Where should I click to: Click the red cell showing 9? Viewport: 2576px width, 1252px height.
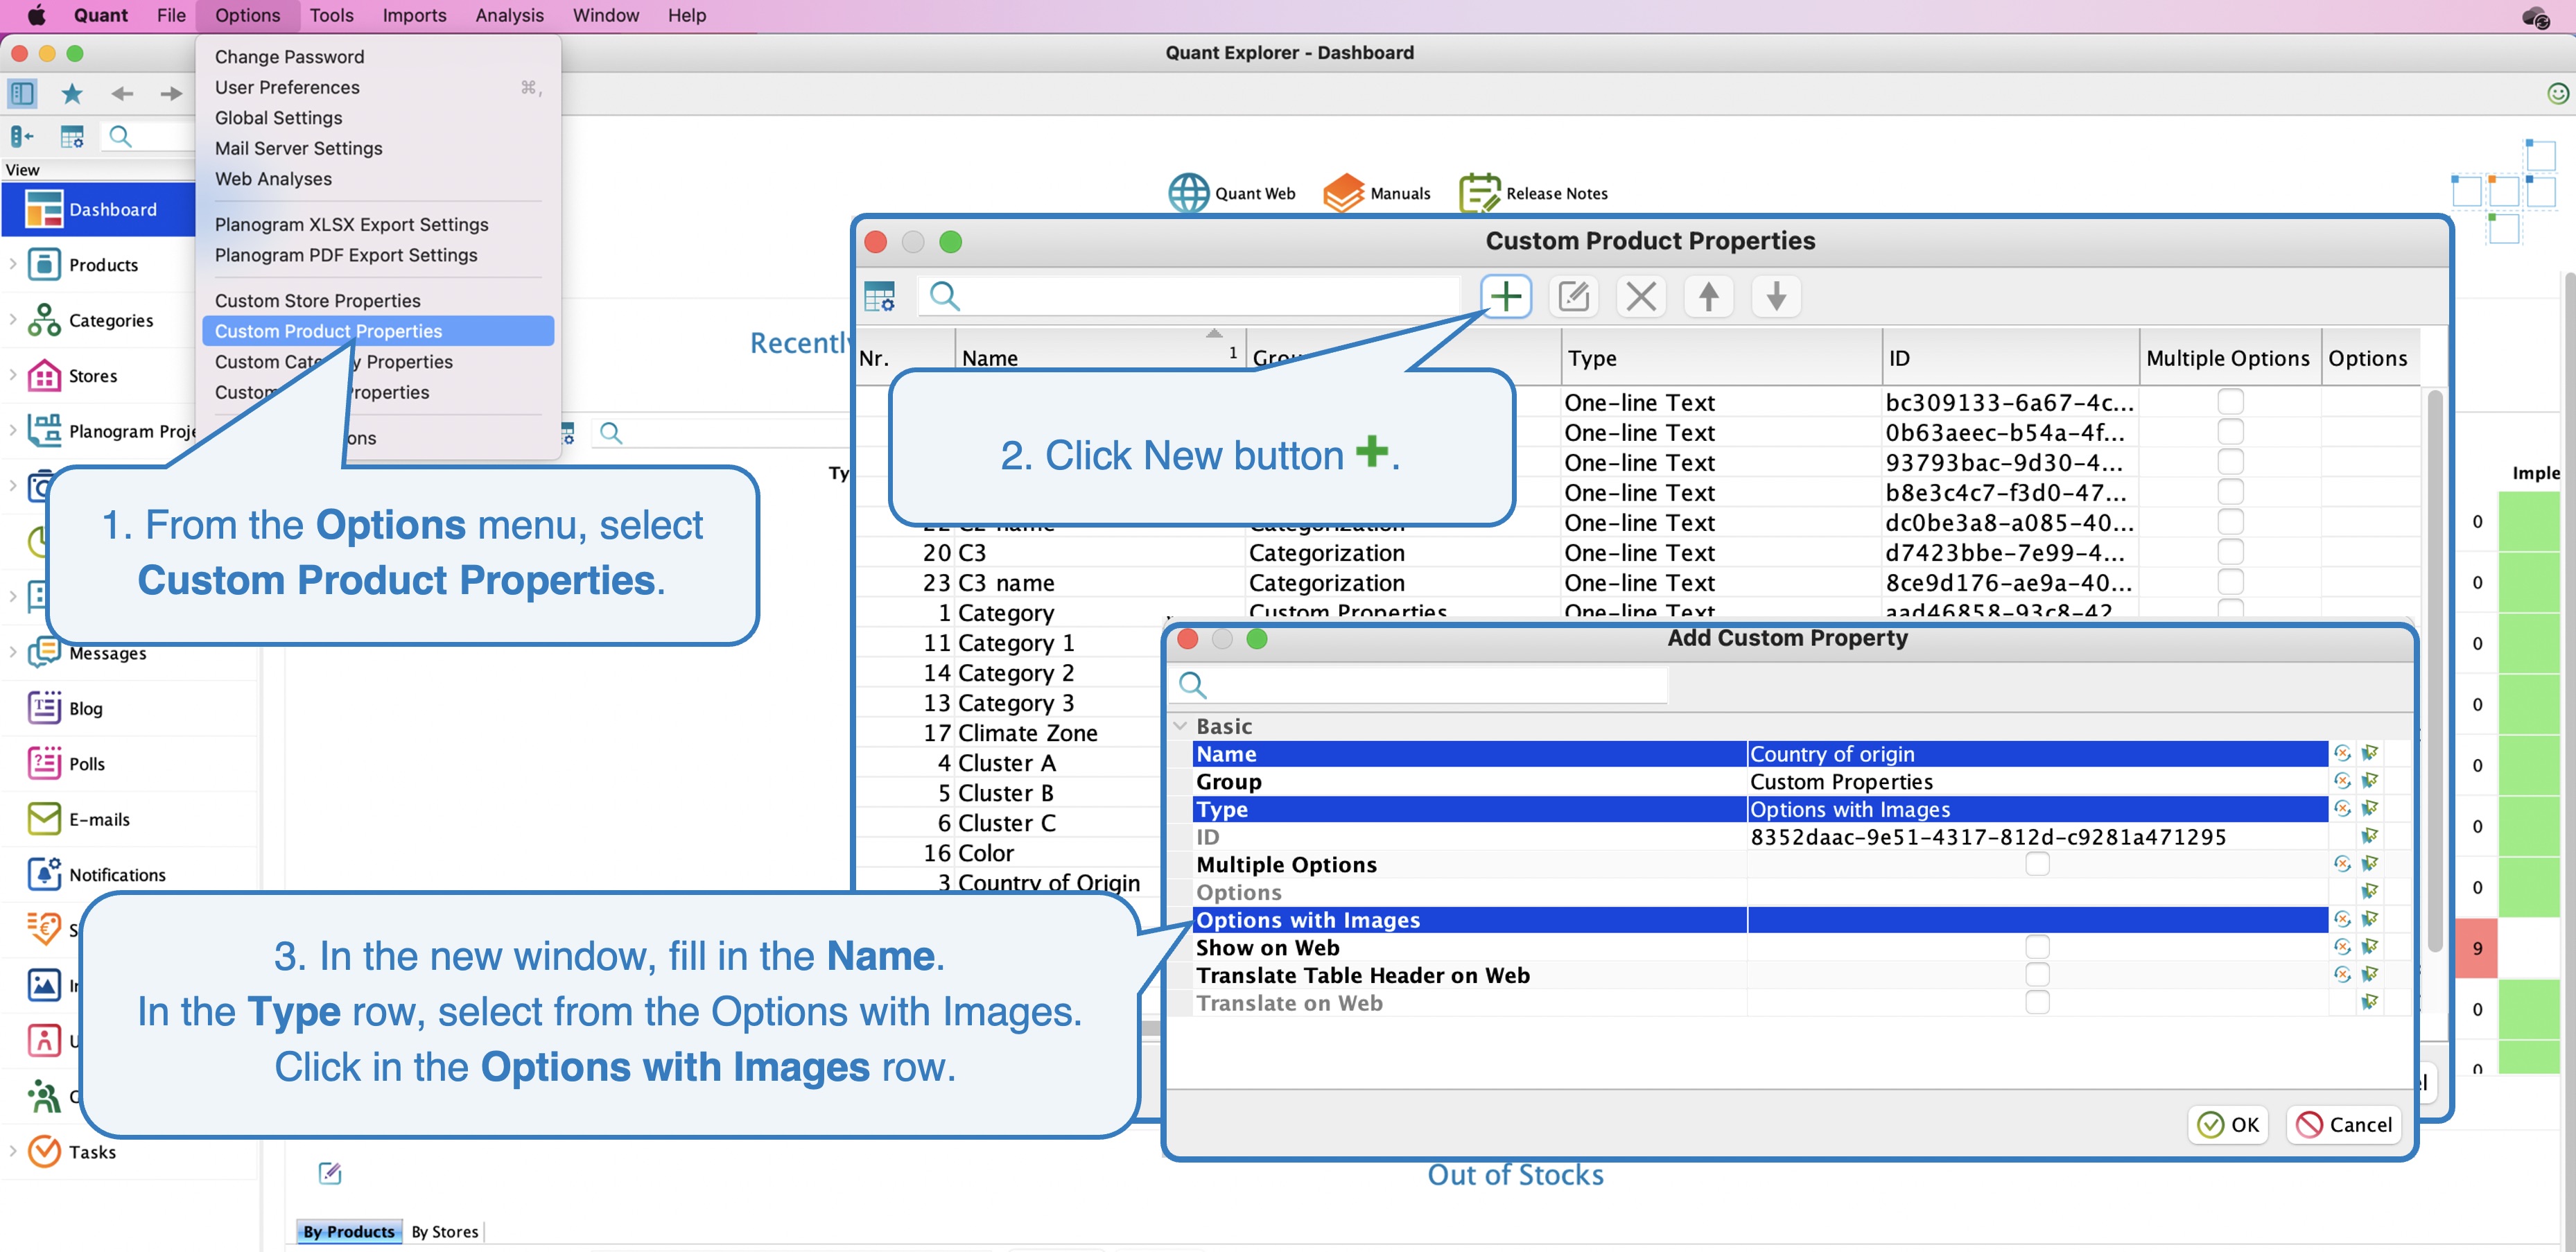(x=2477, y=948)
